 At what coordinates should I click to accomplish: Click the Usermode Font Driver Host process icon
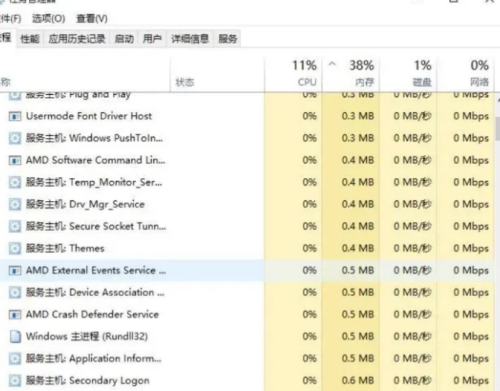(15, 116)
